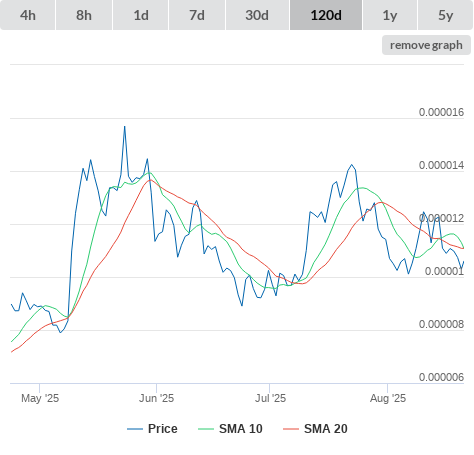Click the blue Price legend line marker

[135, 429]
